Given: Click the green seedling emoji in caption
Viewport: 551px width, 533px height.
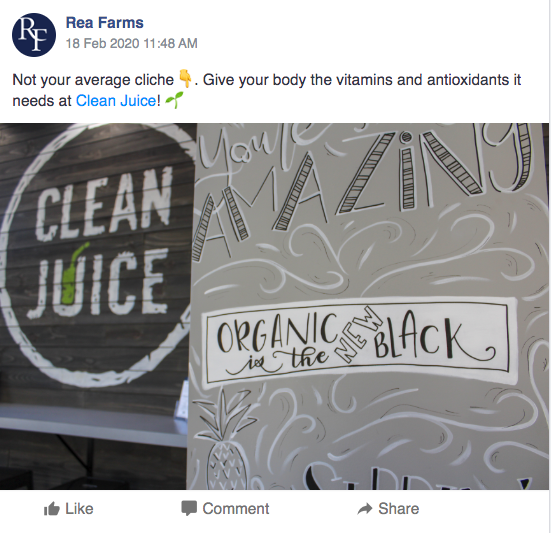Looking at the screenshot, I should (x=174, y=100).
